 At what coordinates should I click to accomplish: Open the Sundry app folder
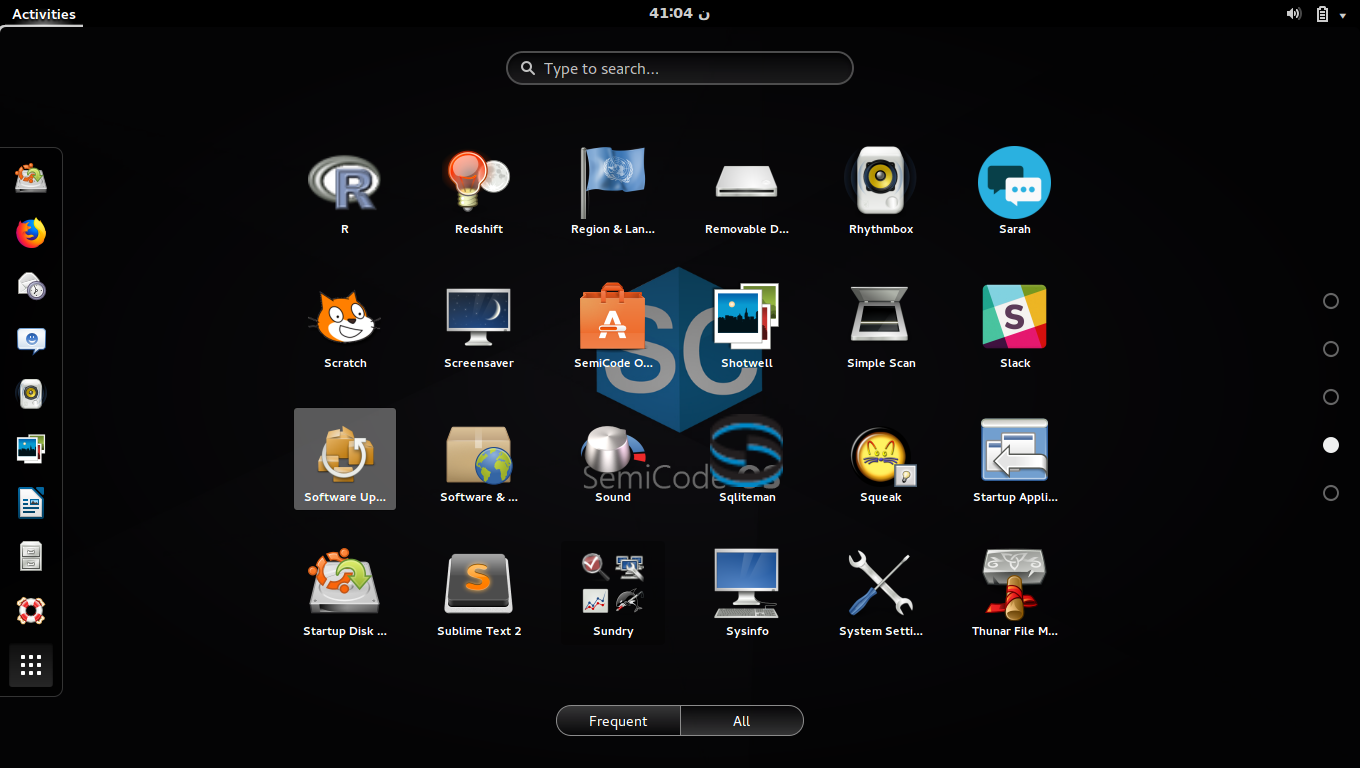click(613, 595)
